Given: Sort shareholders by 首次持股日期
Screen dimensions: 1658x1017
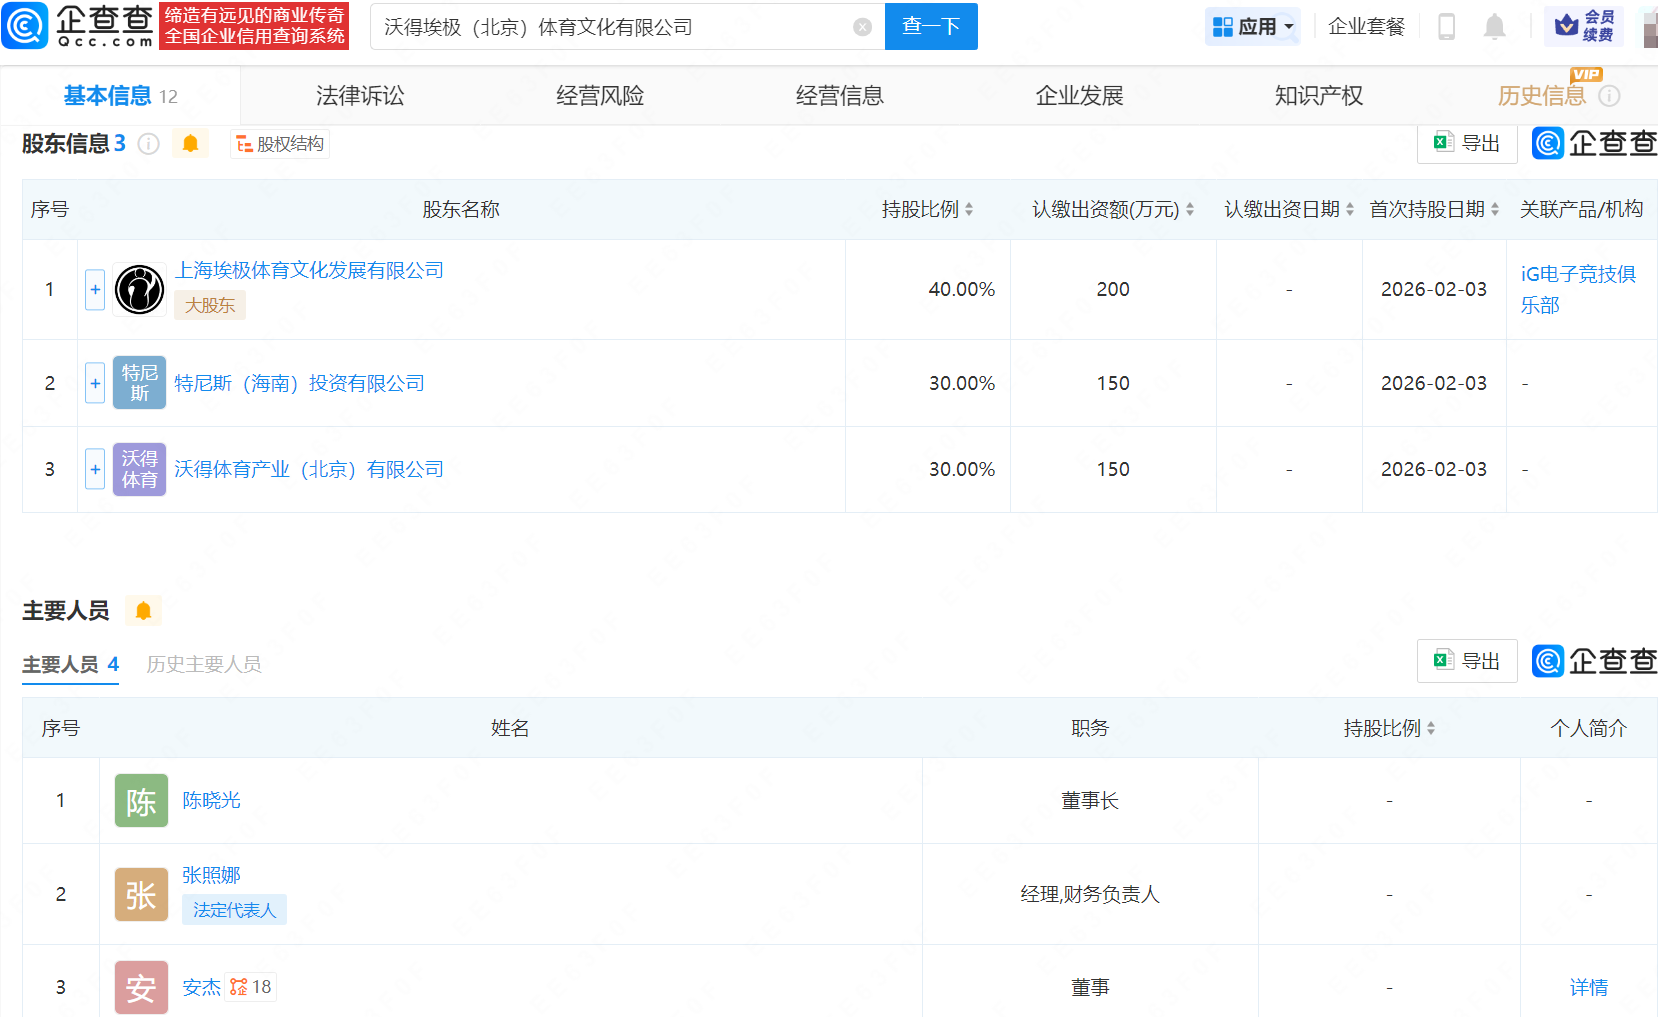Looking at the screenshot, I should point(1494,210).
